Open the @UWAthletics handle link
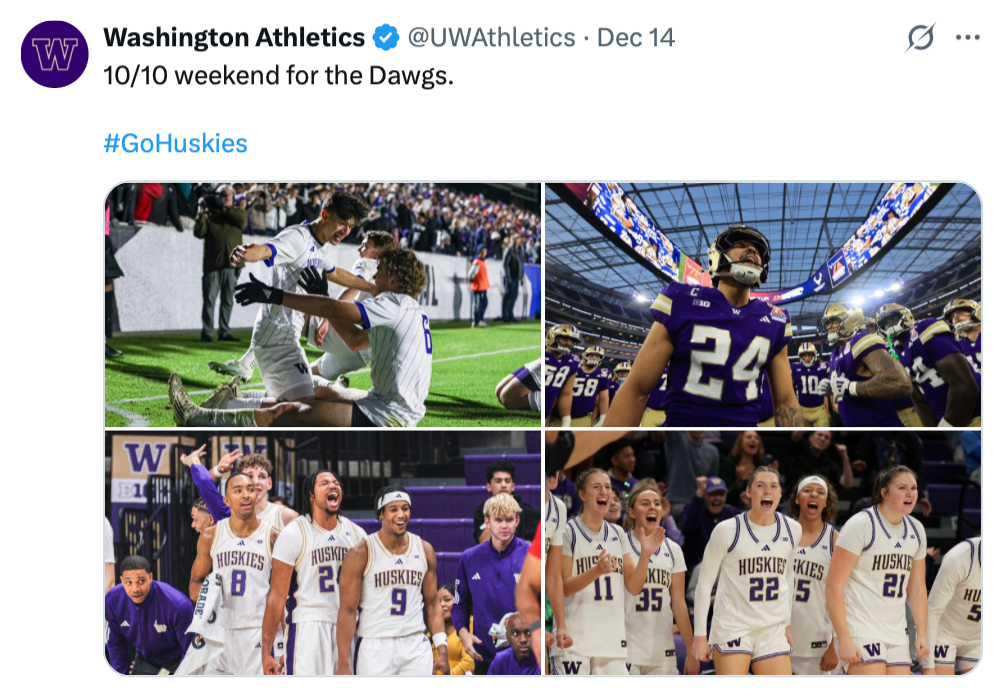This screenshot has height=698, width=1006. point(490,38)
